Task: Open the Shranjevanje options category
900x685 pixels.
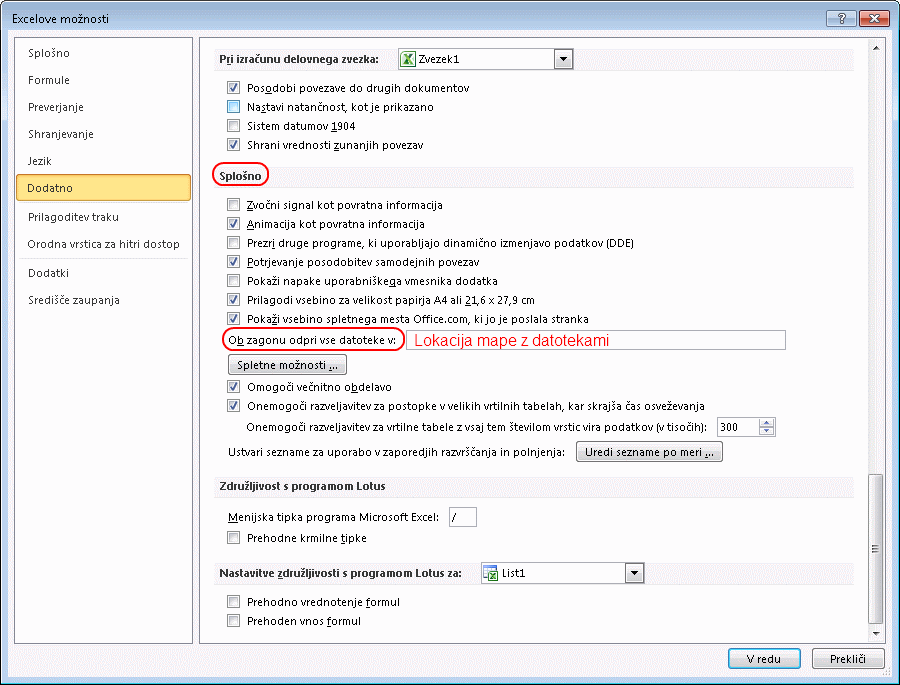Action: pos(60,134)
